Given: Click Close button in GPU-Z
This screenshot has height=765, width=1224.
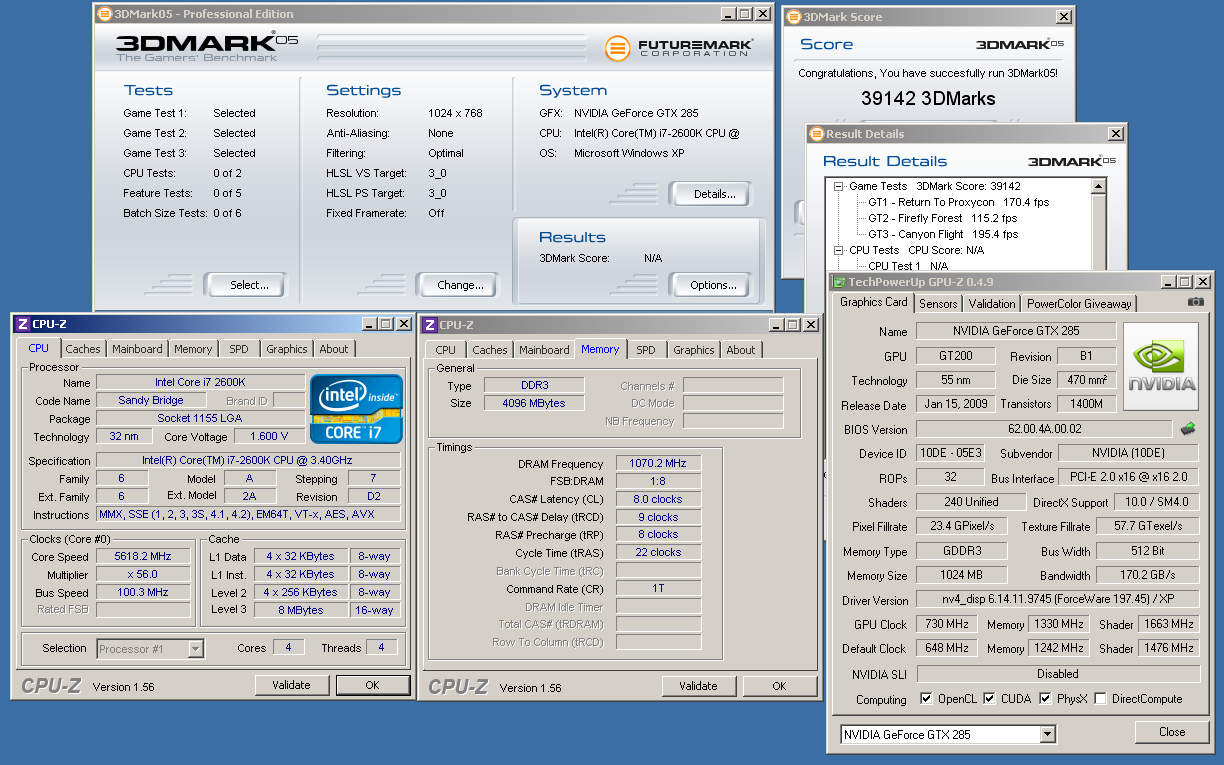Looking at the screenshot, I should pos(1172,732).
